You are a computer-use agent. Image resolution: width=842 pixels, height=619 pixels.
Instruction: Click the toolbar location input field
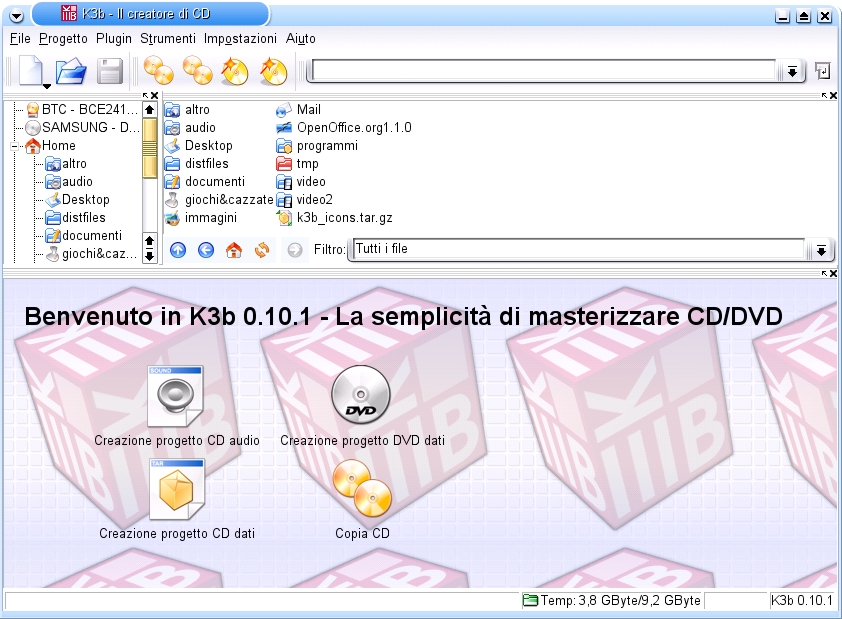point(543,70)
